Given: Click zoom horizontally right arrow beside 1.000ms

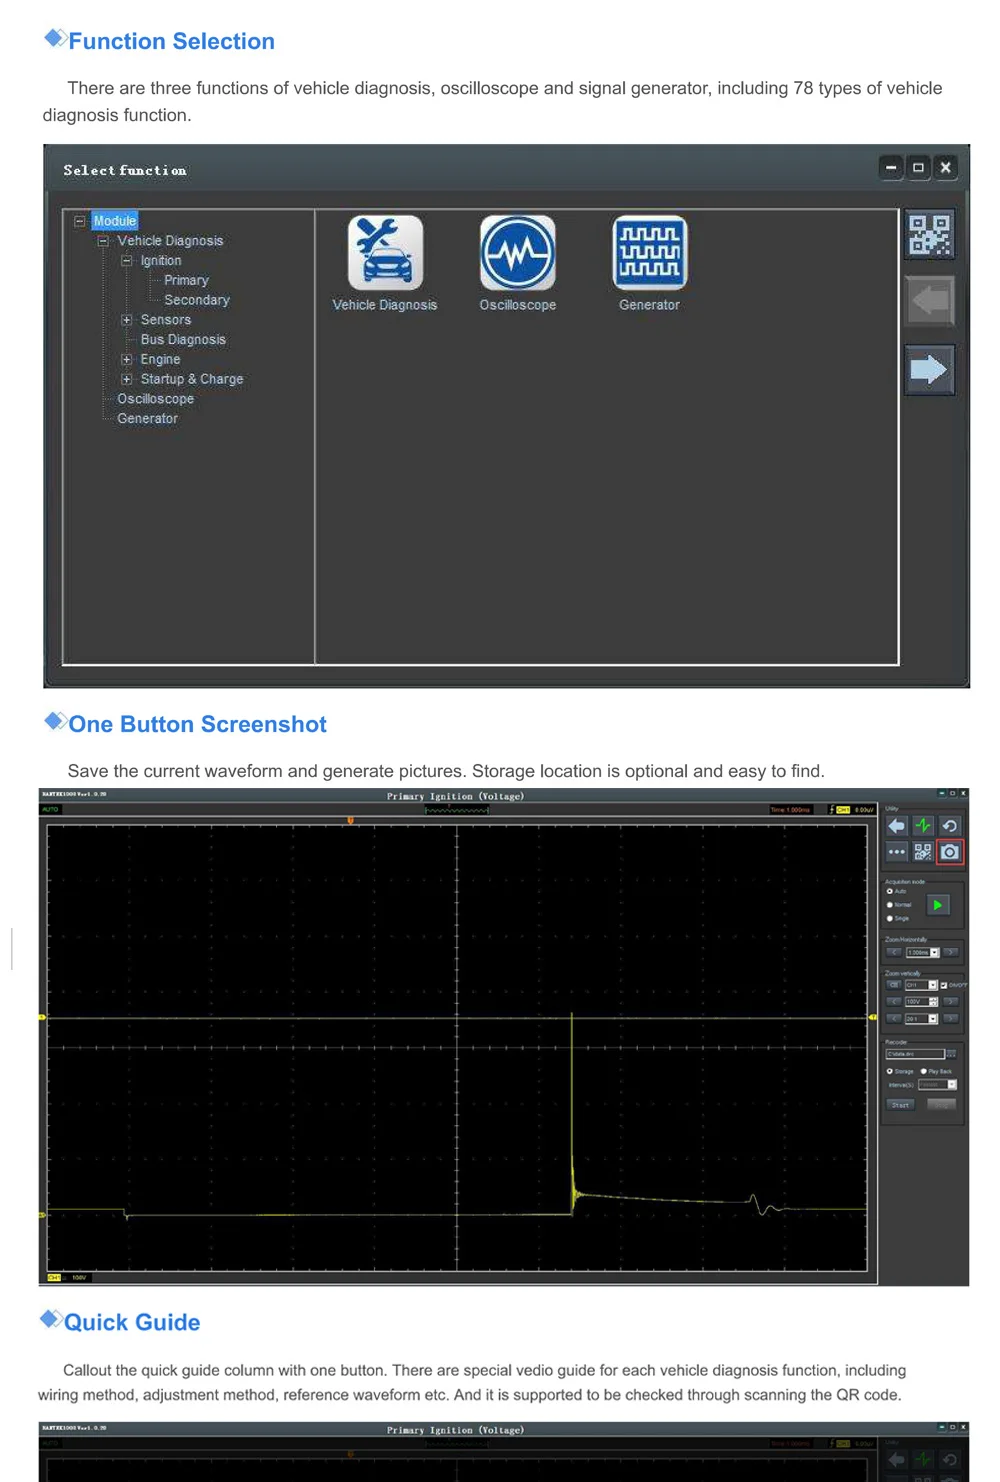Looking at the screenshot, I should tap(951, 952).
